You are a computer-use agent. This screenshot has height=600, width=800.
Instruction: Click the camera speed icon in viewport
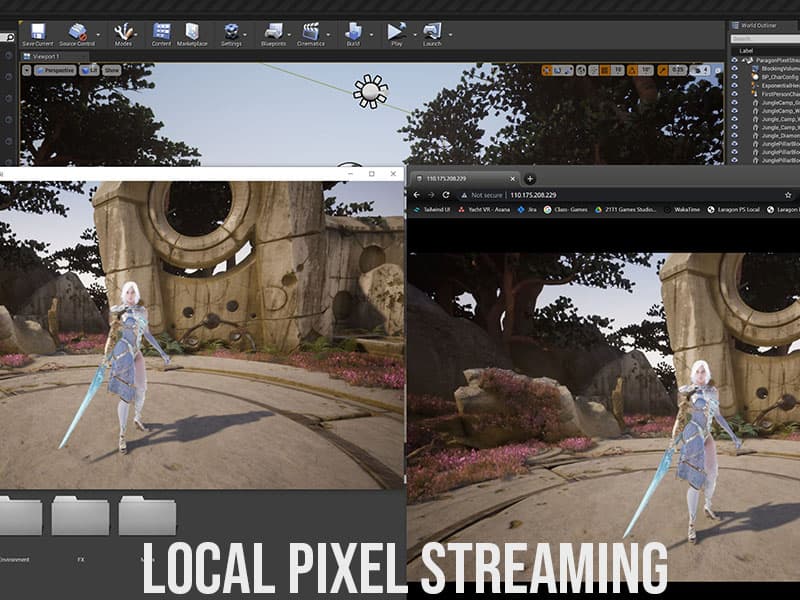click(697, 70)
